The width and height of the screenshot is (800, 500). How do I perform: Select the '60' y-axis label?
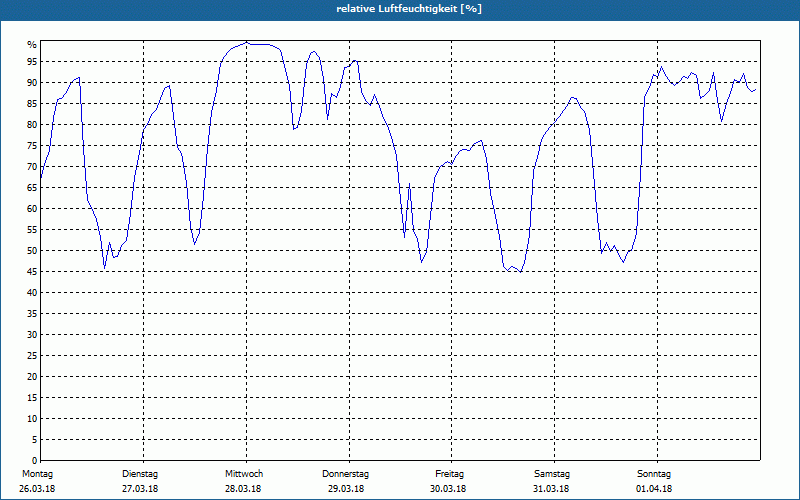[x=32, y=209]
